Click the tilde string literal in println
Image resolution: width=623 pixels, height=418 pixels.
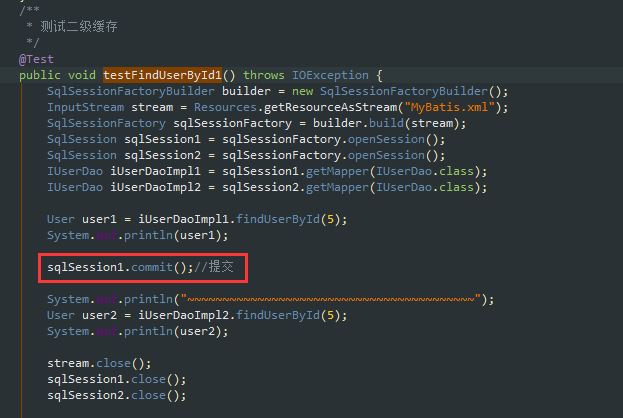pyautogui.click(x=331, y=299)
